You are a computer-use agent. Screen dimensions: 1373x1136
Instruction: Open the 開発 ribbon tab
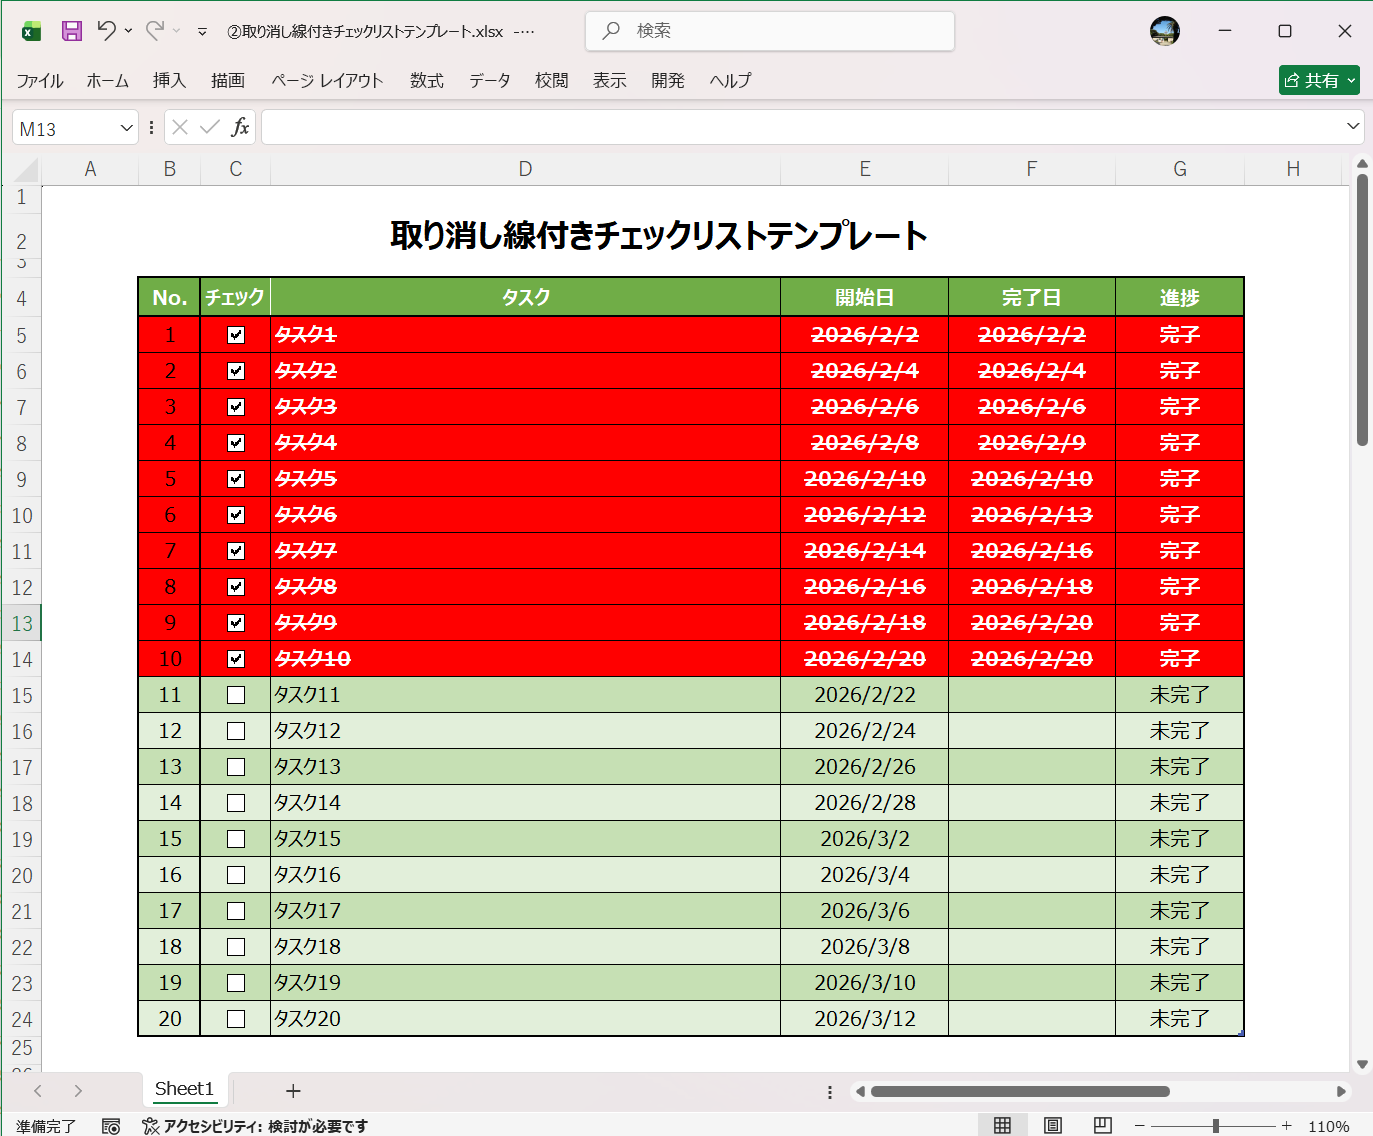pyautogui.click(x=667, y=81)
